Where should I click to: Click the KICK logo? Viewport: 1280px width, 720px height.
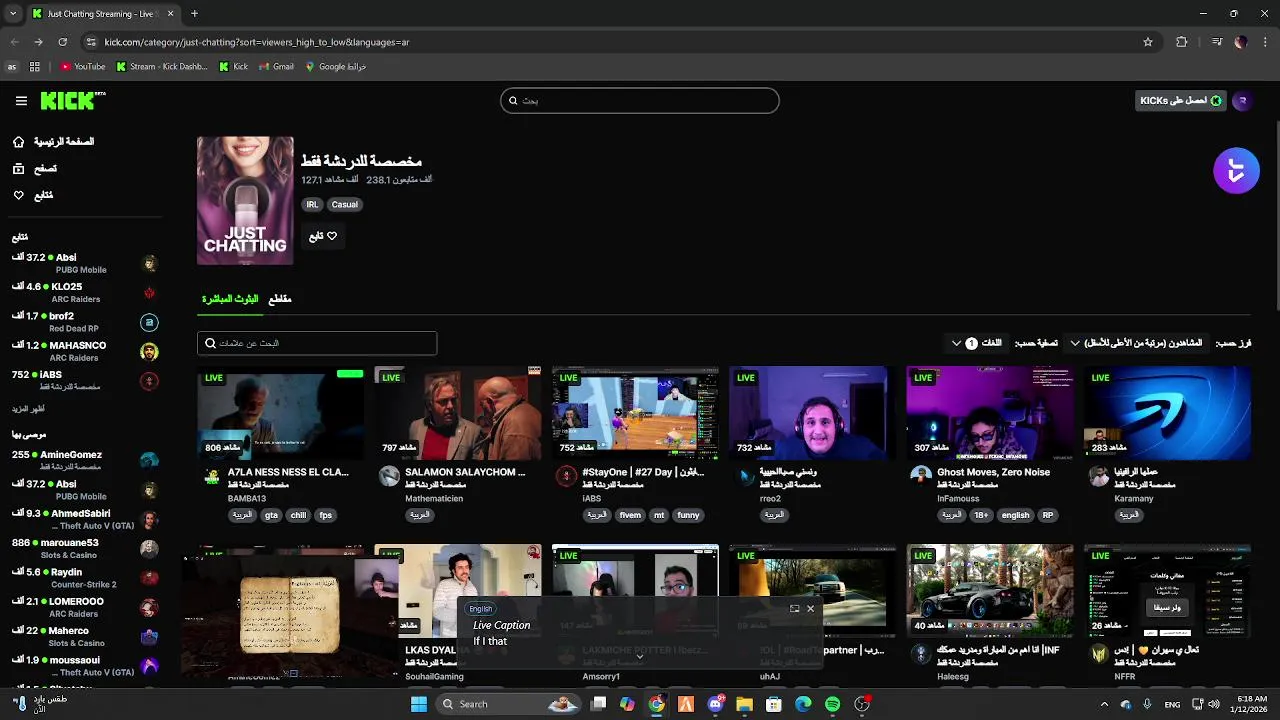(72, 100)
